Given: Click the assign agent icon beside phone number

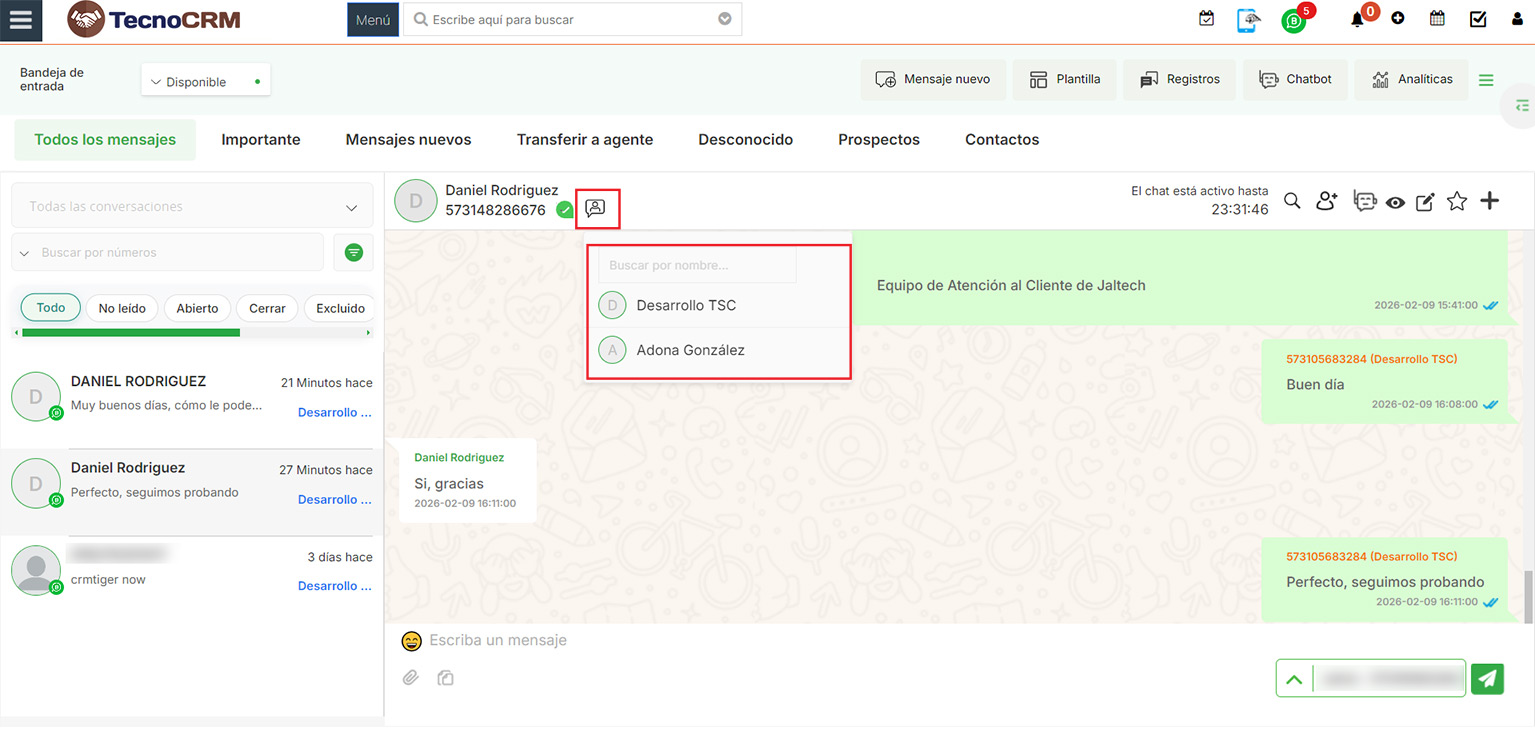Looking at the screenshot, I should (x=596, y=208).
